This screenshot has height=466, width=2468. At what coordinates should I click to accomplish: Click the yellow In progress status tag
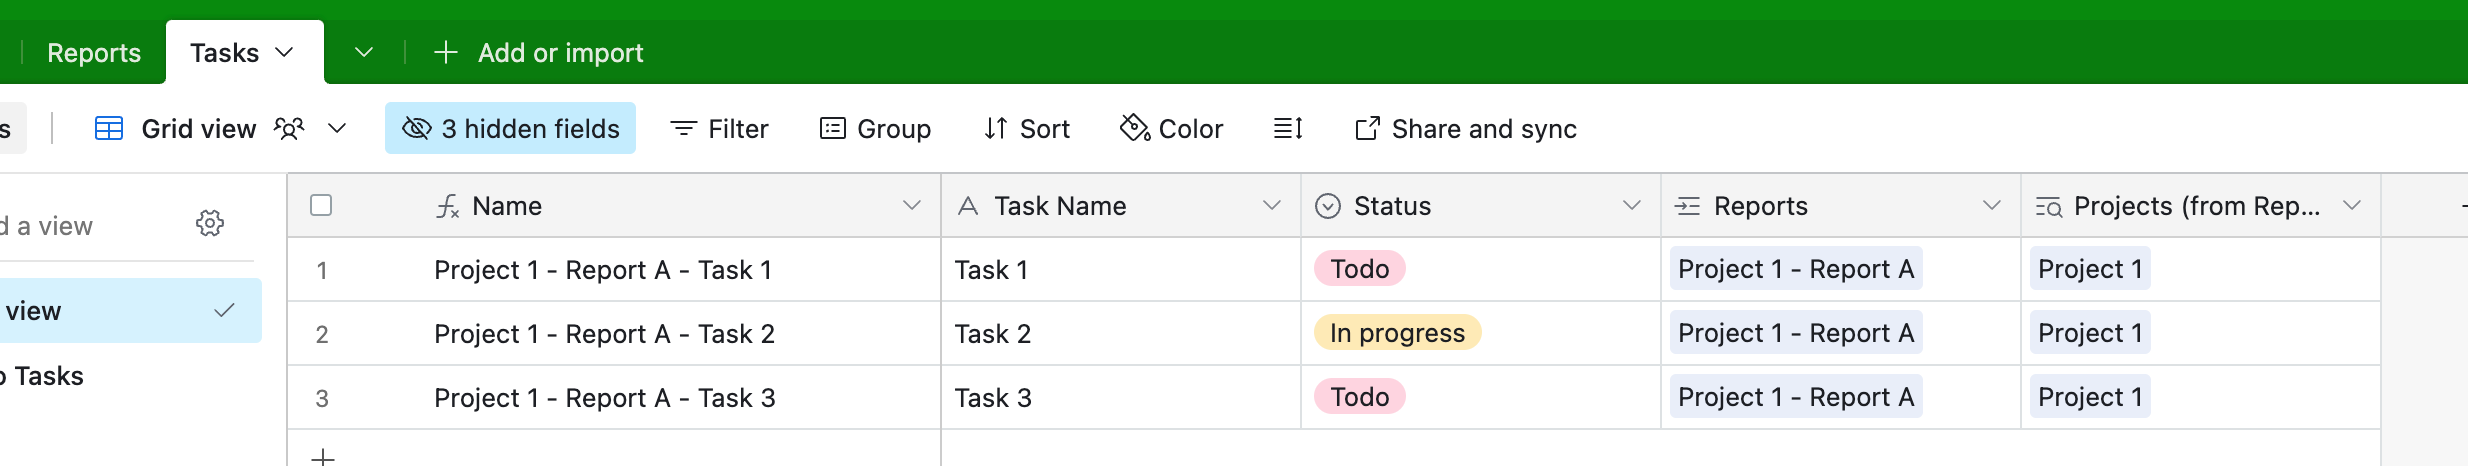click(1397, 333)
